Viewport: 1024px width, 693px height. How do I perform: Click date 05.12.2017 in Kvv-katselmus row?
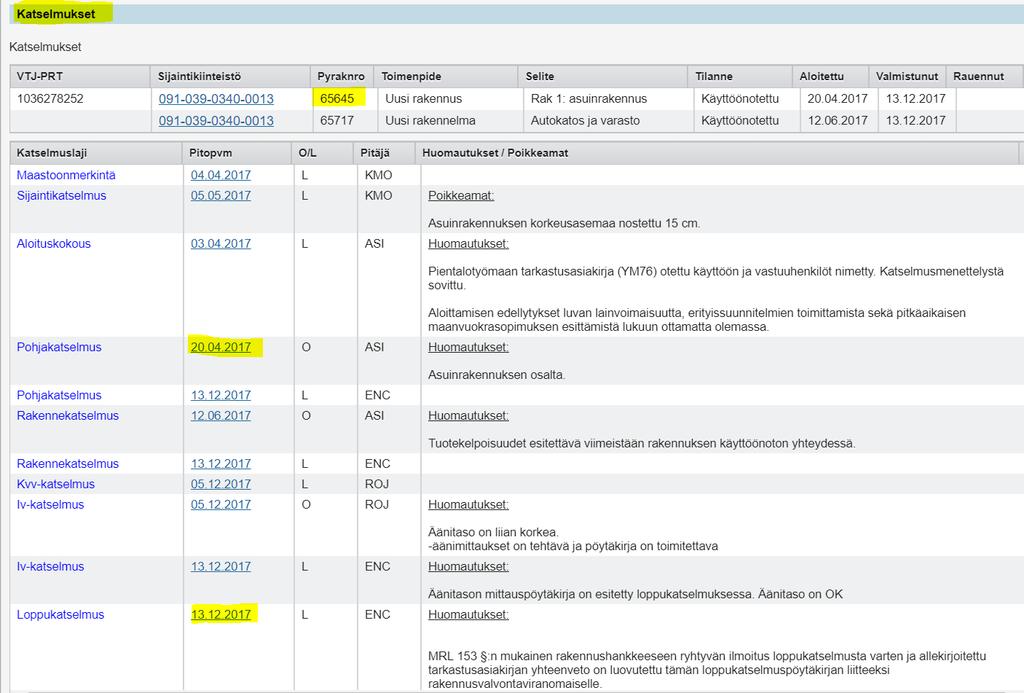pyautogui.click(x=221, y=484)
